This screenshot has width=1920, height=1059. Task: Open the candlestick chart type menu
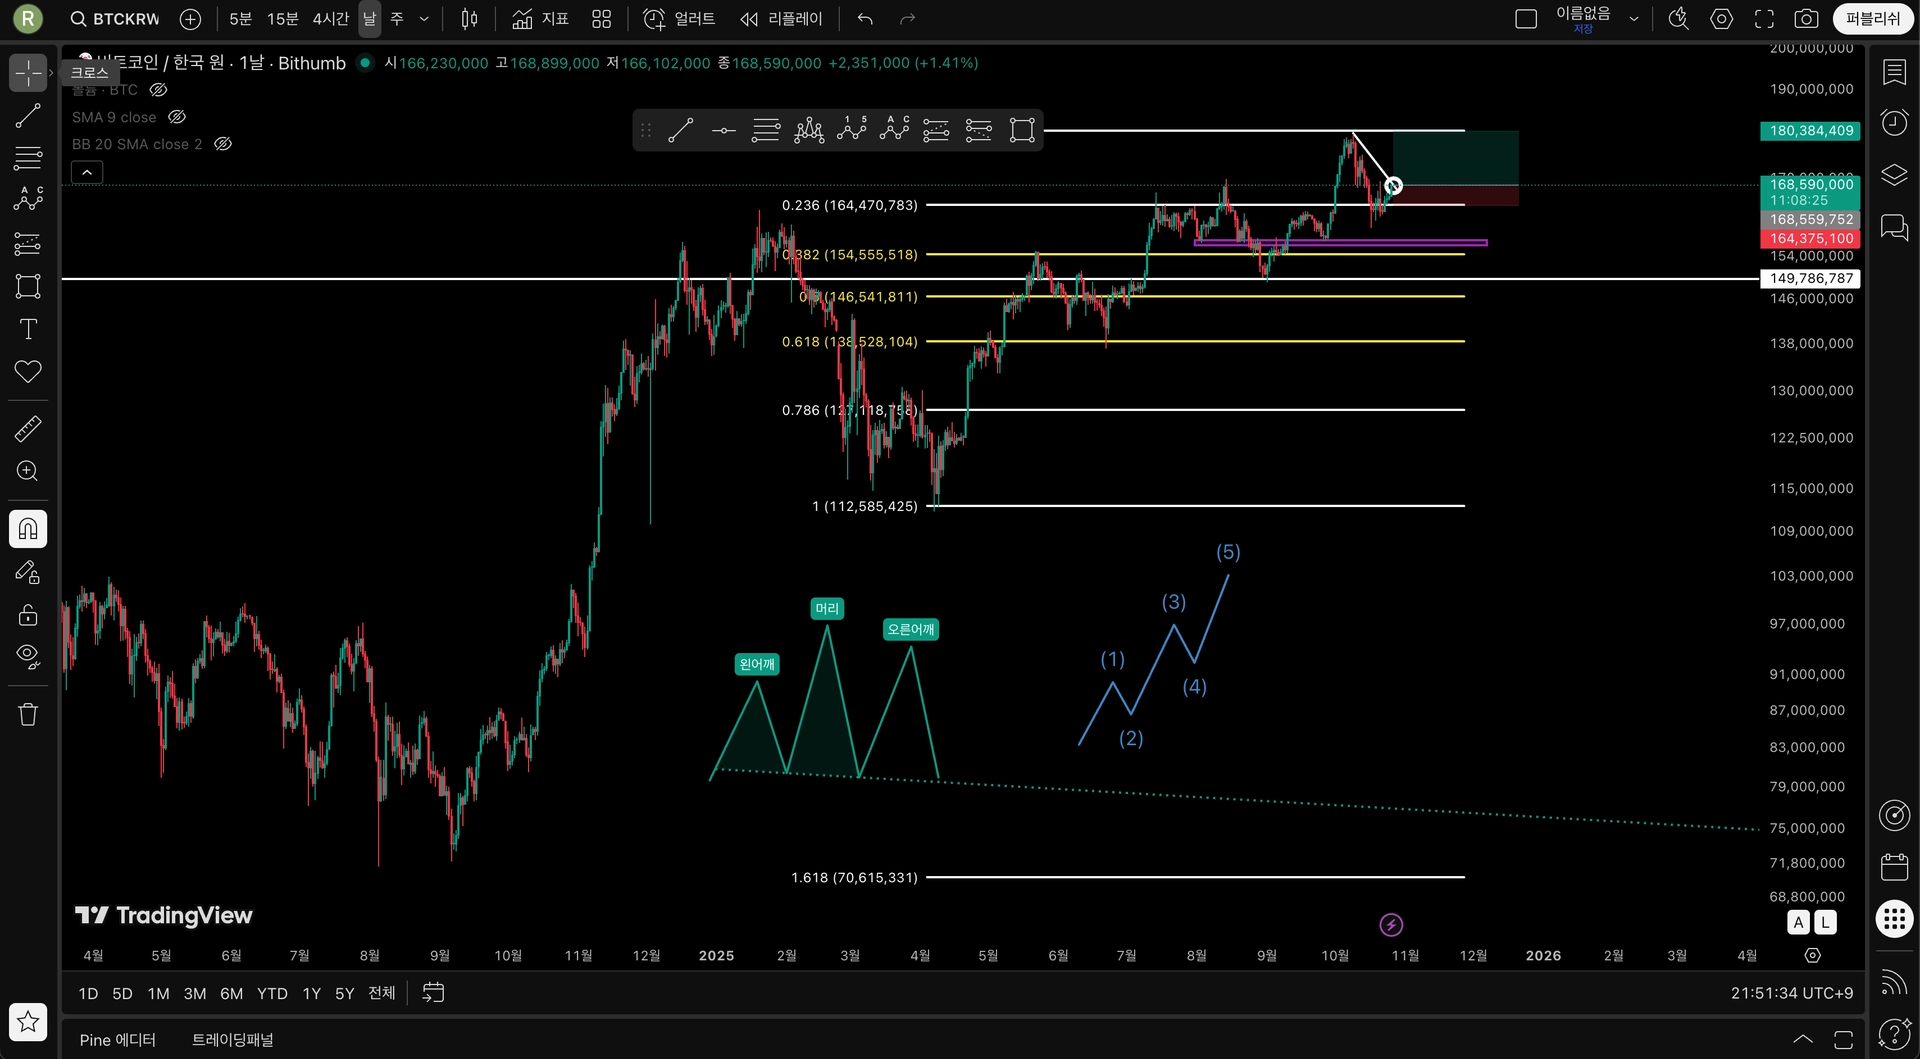pos(469,19)
